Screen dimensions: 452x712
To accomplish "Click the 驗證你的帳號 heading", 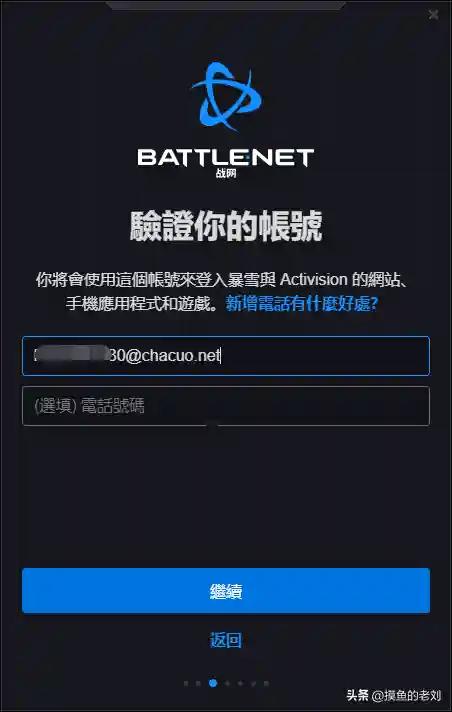I will click(x=226, y=226).
